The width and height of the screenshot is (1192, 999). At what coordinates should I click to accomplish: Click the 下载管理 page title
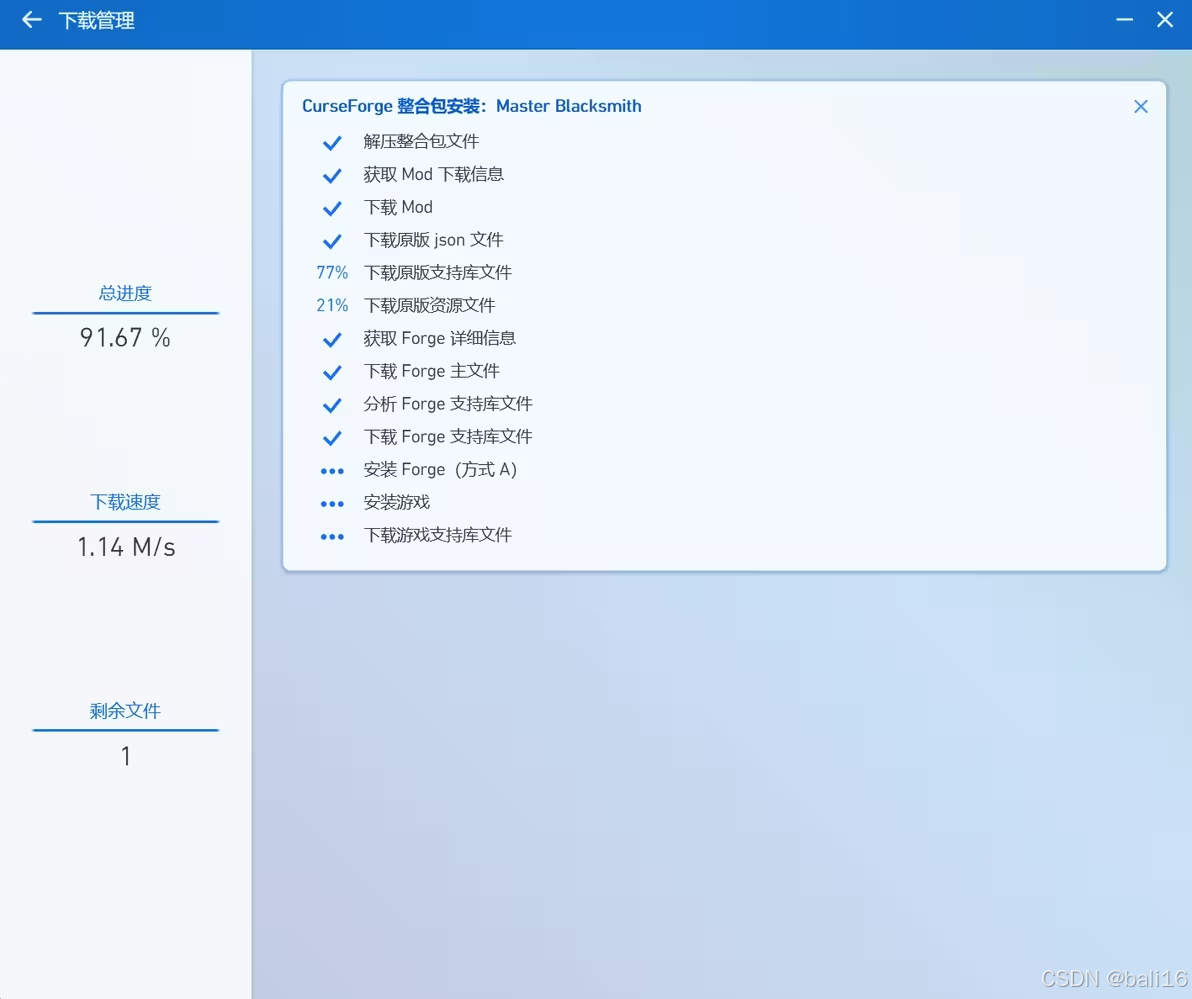tap(97, 21)
